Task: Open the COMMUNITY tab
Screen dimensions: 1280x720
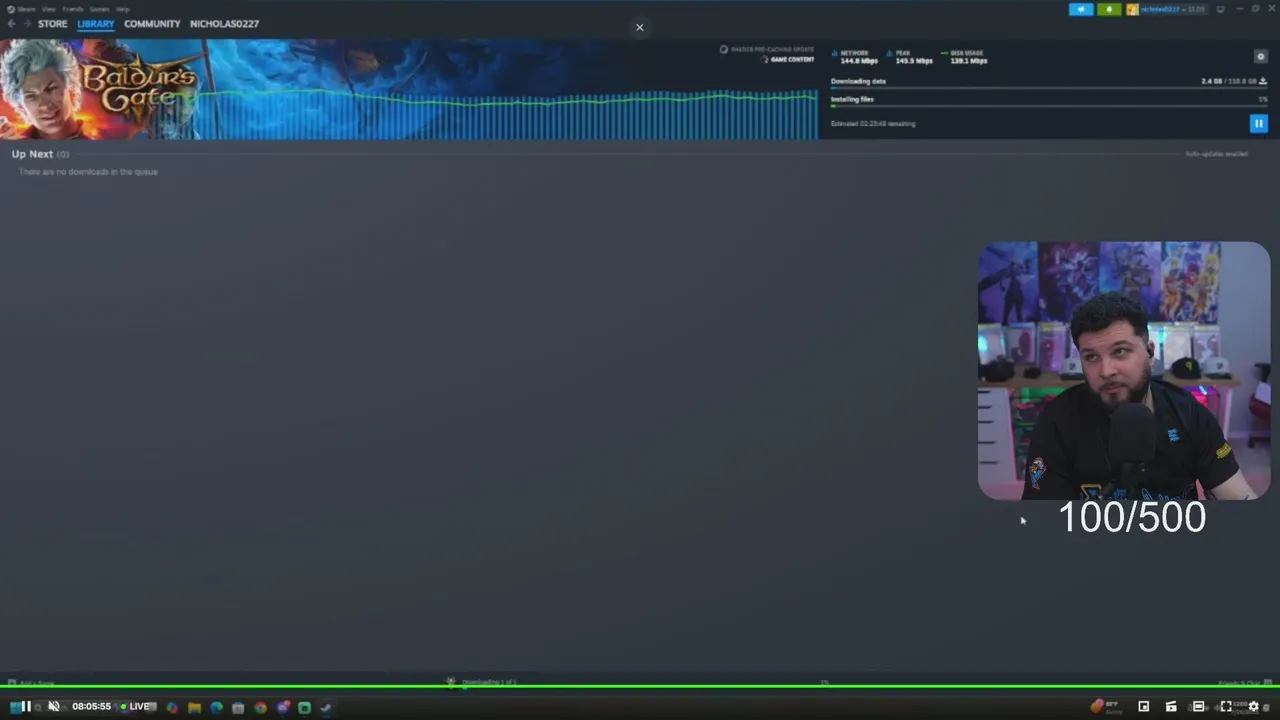Action: click(152, 24)
